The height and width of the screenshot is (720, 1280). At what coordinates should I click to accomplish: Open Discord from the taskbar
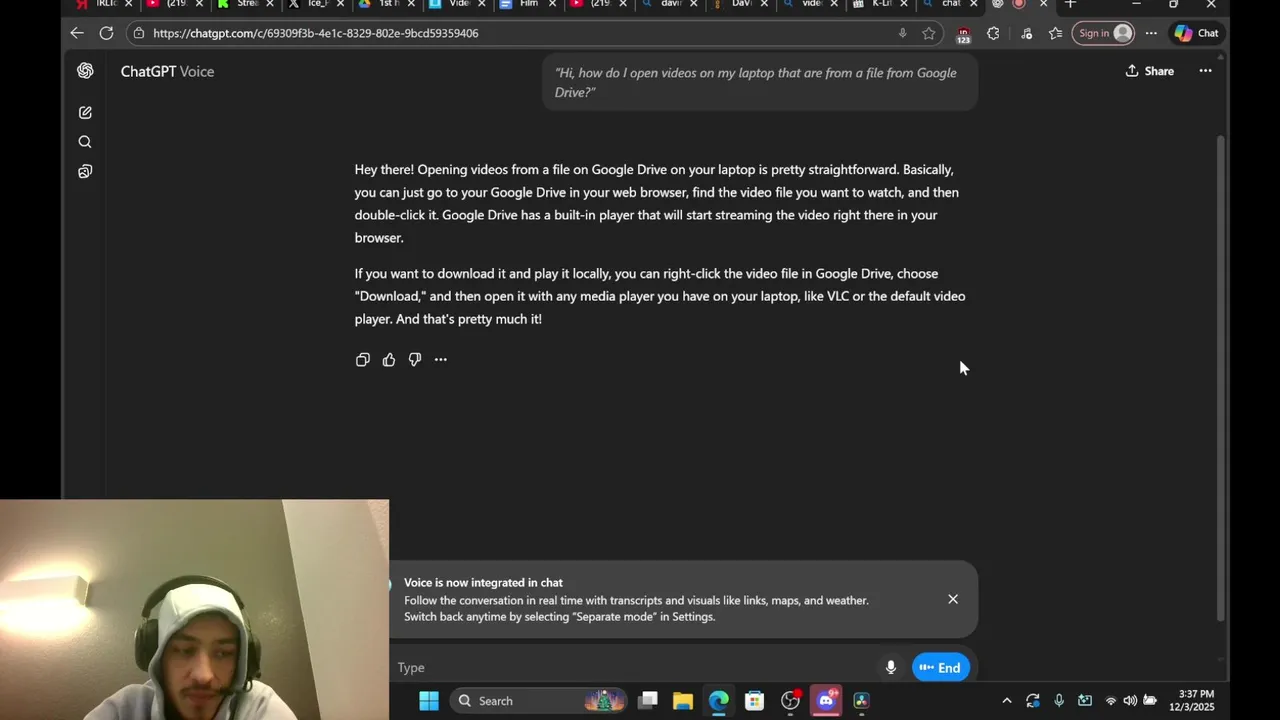[x=826, y=701]
